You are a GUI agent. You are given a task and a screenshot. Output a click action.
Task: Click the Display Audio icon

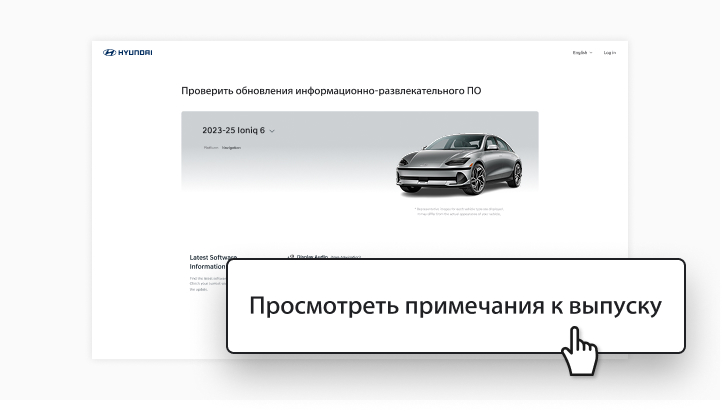tap(291, 256)
